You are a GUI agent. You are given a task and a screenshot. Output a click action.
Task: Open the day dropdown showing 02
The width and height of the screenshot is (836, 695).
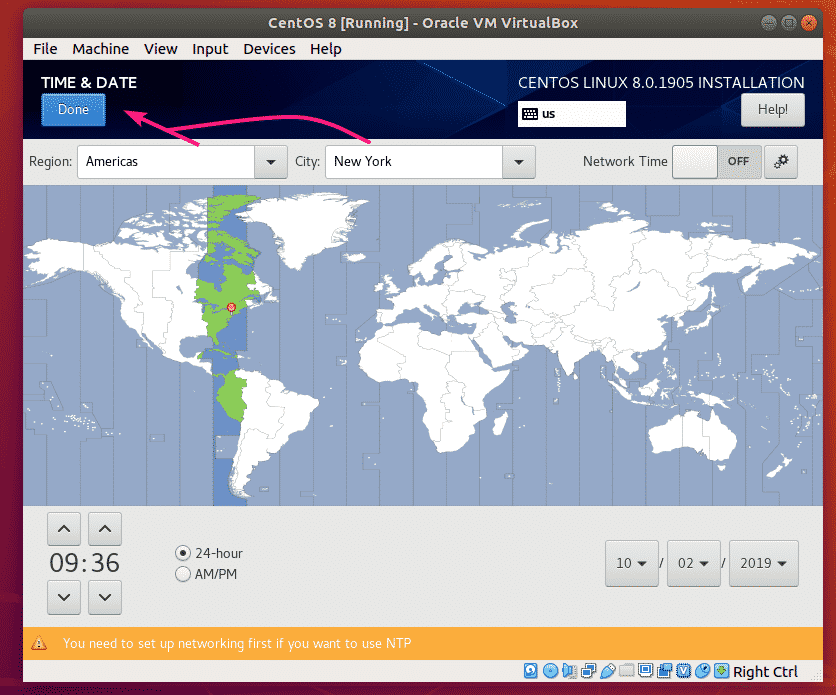click(694, 563)
